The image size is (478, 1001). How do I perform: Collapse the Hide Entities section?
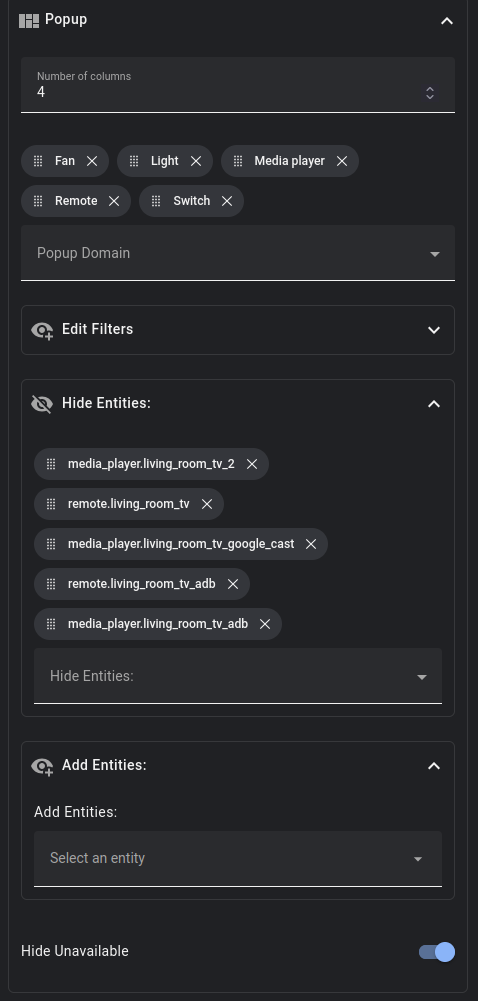434,403
